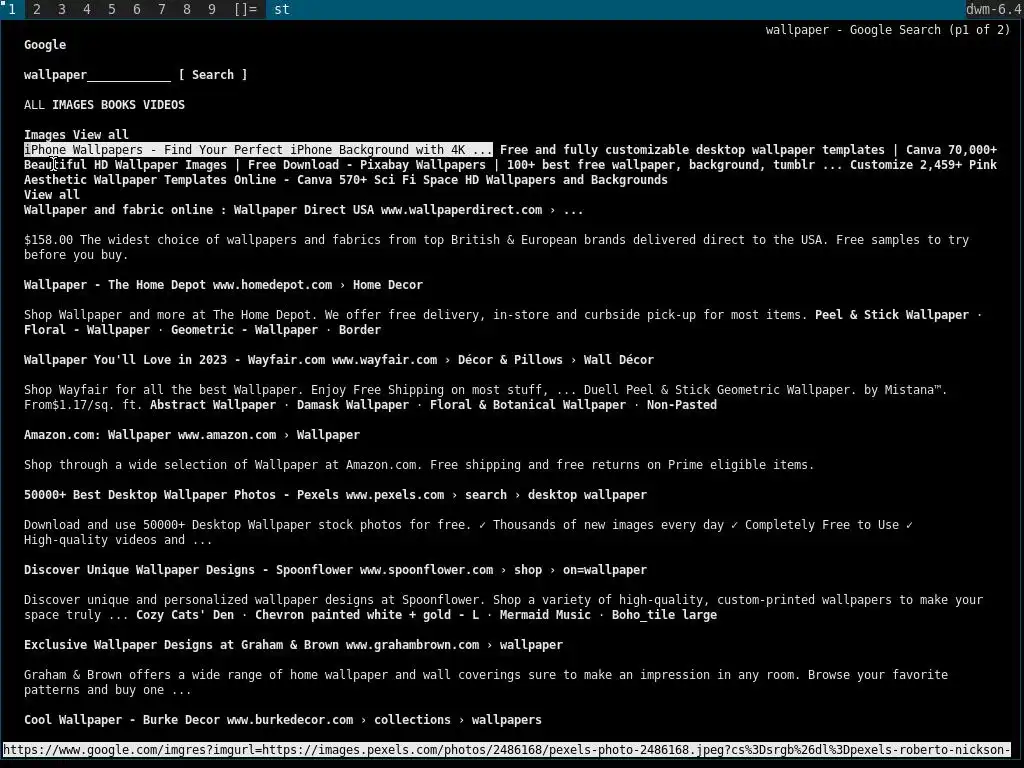The image size is (1024, 768).
Task: Switch to dwm tag 7
Action: coord(161,9)
